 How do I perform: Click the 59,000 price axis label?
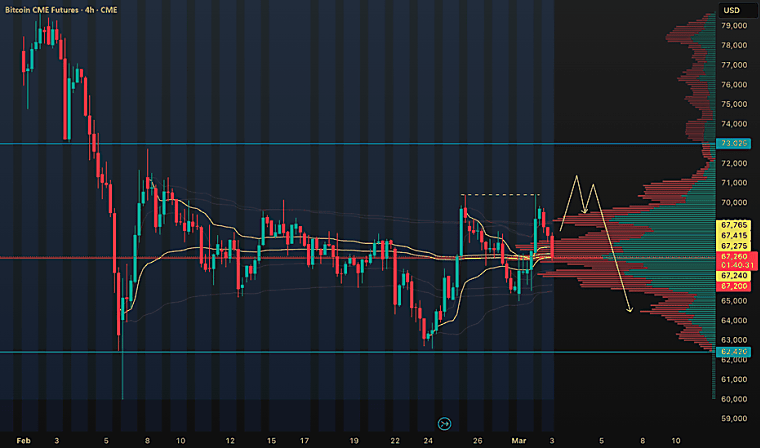coord(734,418)
